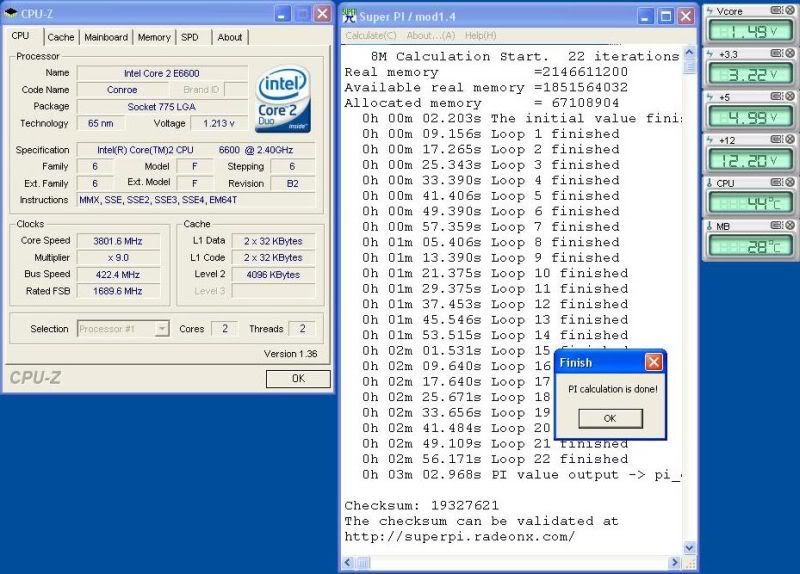
Task: Close the +5 voltage sensor gadget
Action: point(789,96)
